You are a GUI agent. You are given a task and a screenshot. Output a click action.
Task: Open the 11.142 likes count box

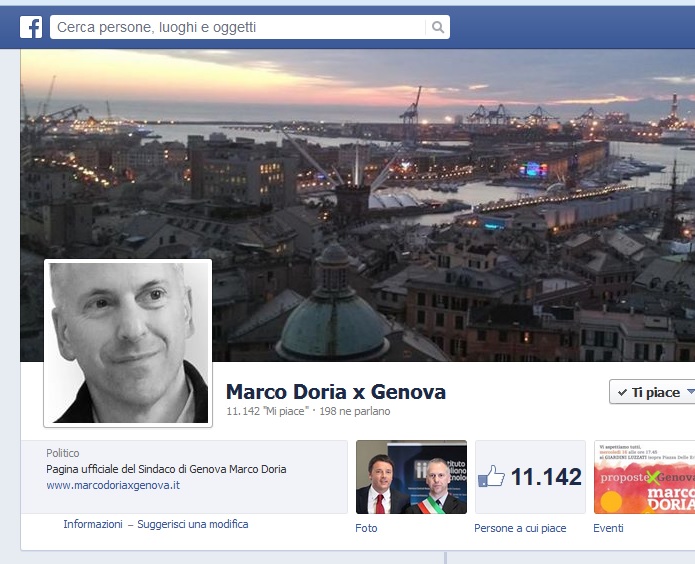(531, 477)
